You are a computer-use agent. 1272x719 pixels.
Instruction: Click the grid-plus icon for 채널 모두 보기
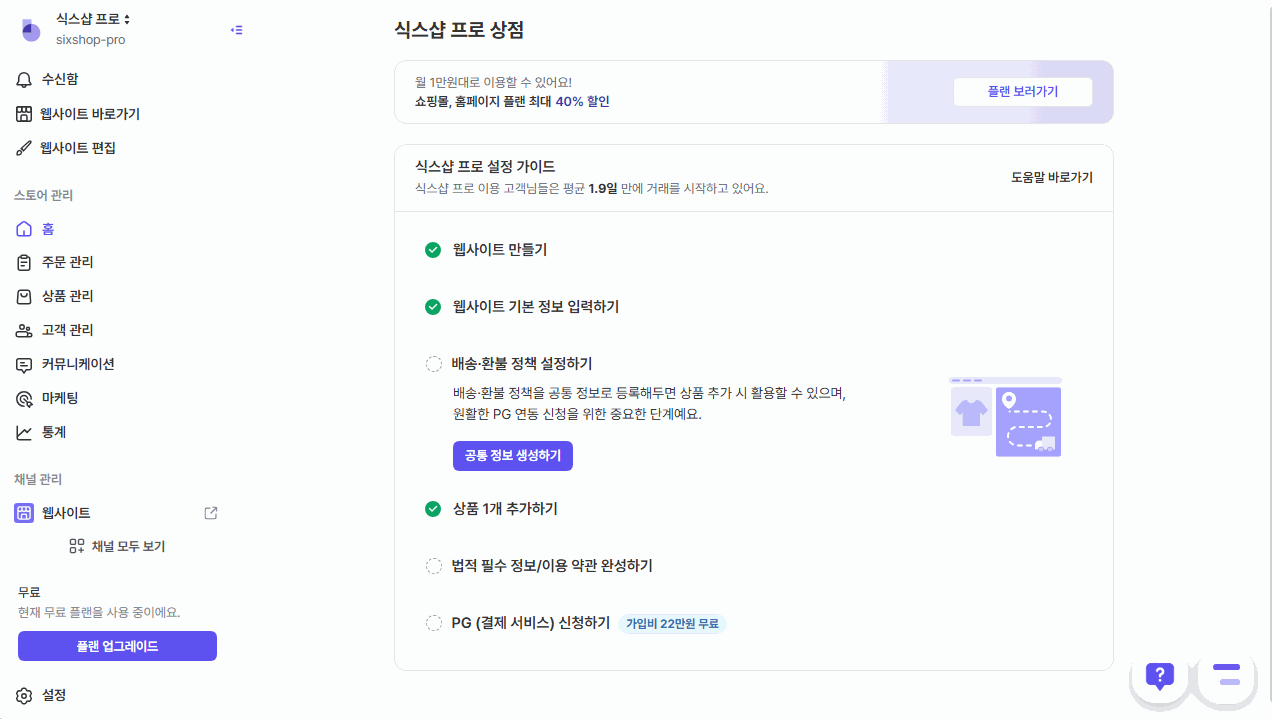click(x=77, y=546)
